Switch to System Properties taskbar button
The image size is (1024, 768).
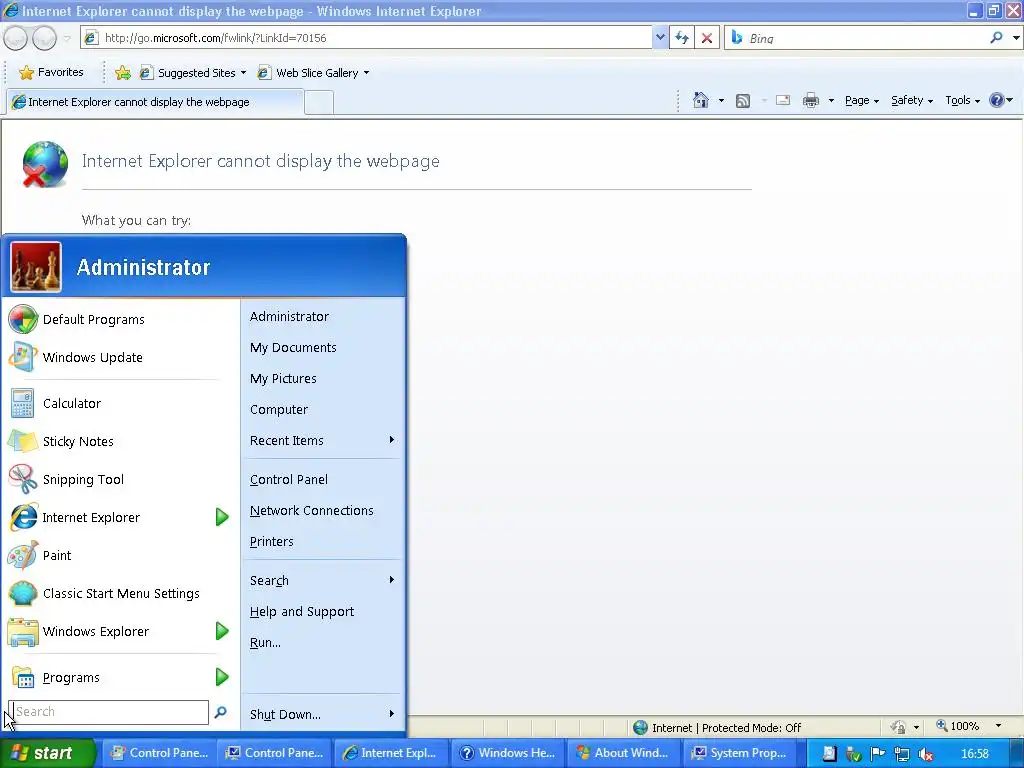coord(739,753)
